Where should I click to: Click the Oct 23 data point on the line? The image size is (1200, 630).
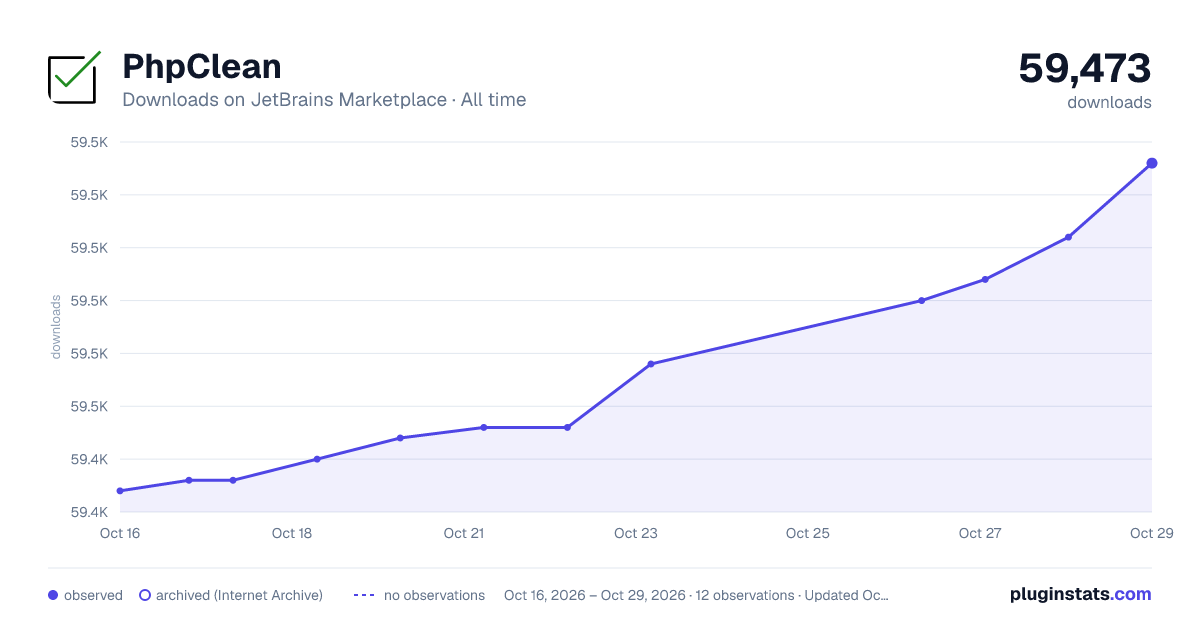coord(651,364)
